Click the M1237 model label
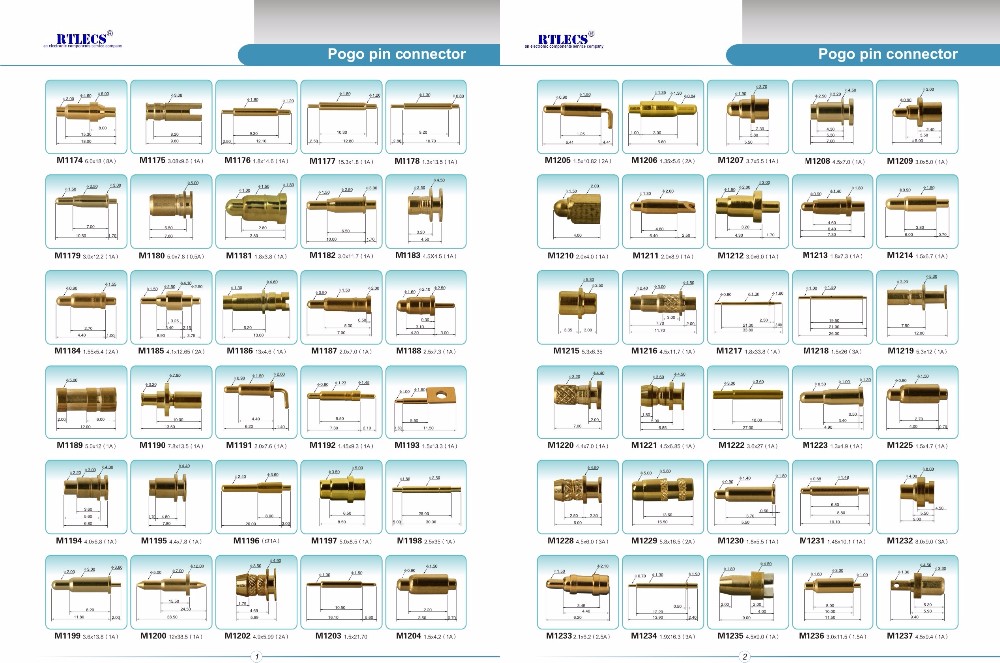The height and width of the screenshot is (663, 1000). pyautogui.click(x=903, y=635)
